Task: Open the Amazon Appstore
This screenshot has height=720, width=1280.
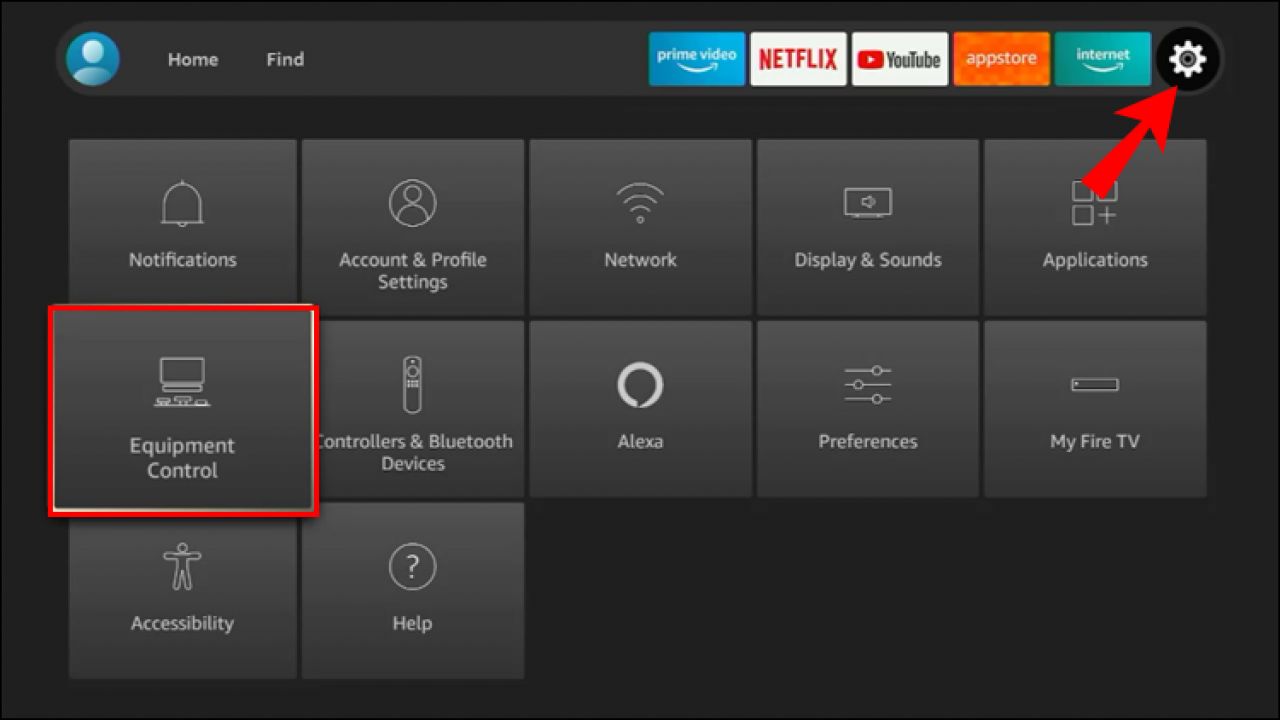Action: point(1001,59)
